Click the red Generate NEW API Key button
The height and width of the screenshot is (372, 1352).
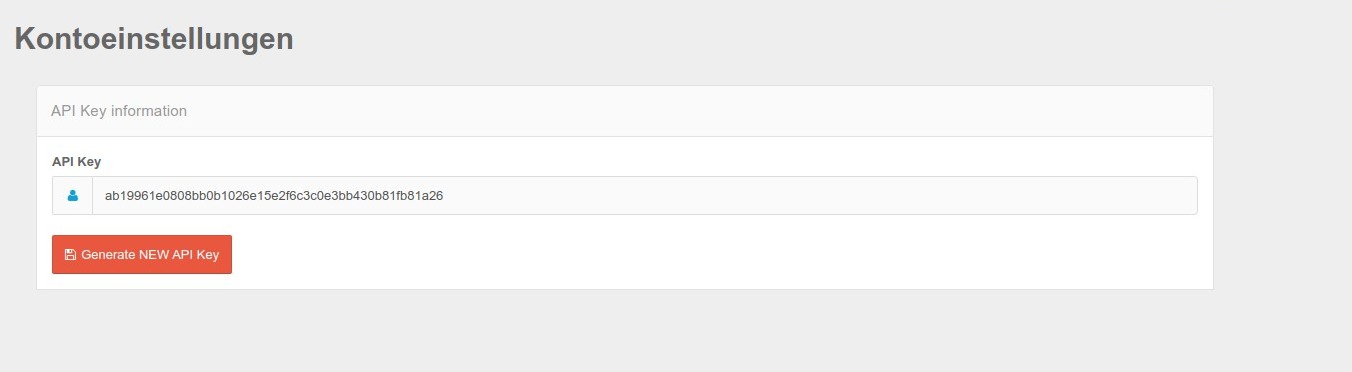[142, 254]
